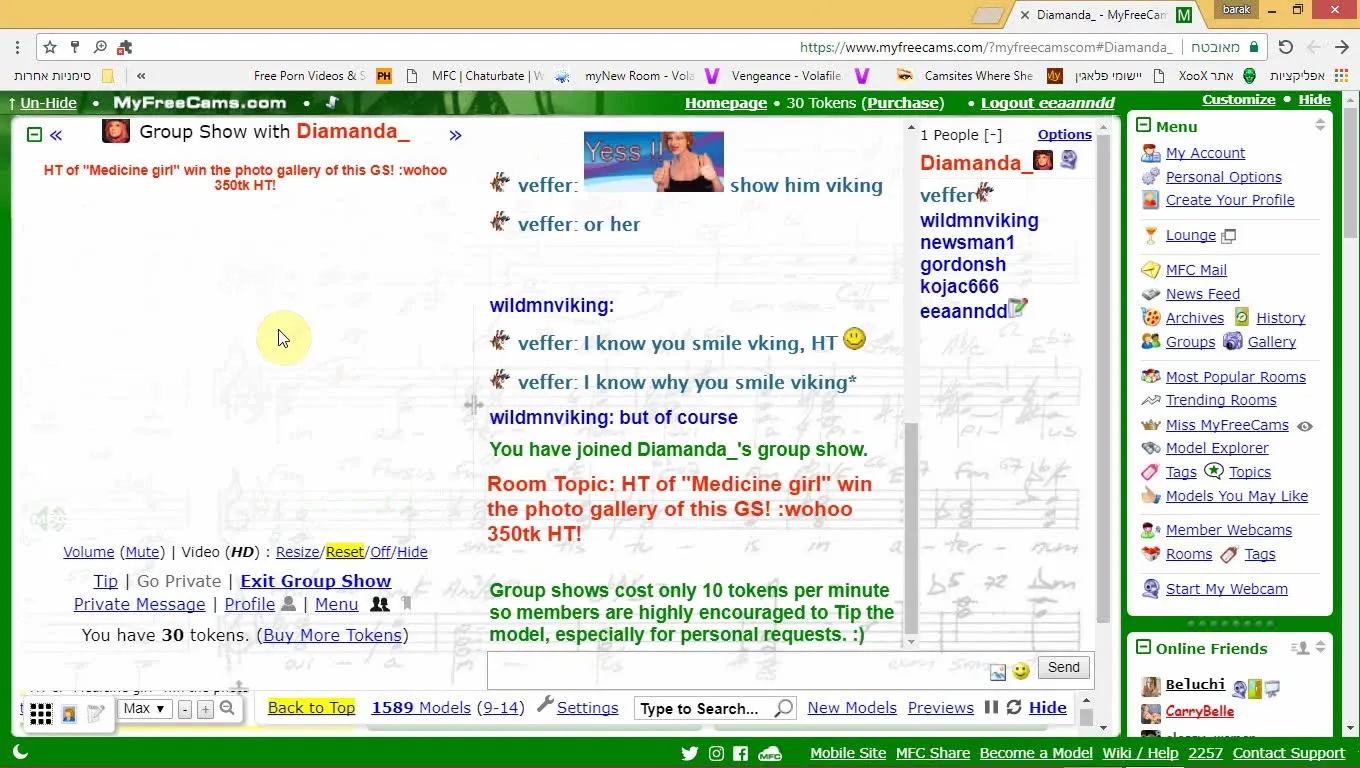The image size is (1360, 768).
Task: Click Buy More Tokens link
Action: click(x=332, y=635)
